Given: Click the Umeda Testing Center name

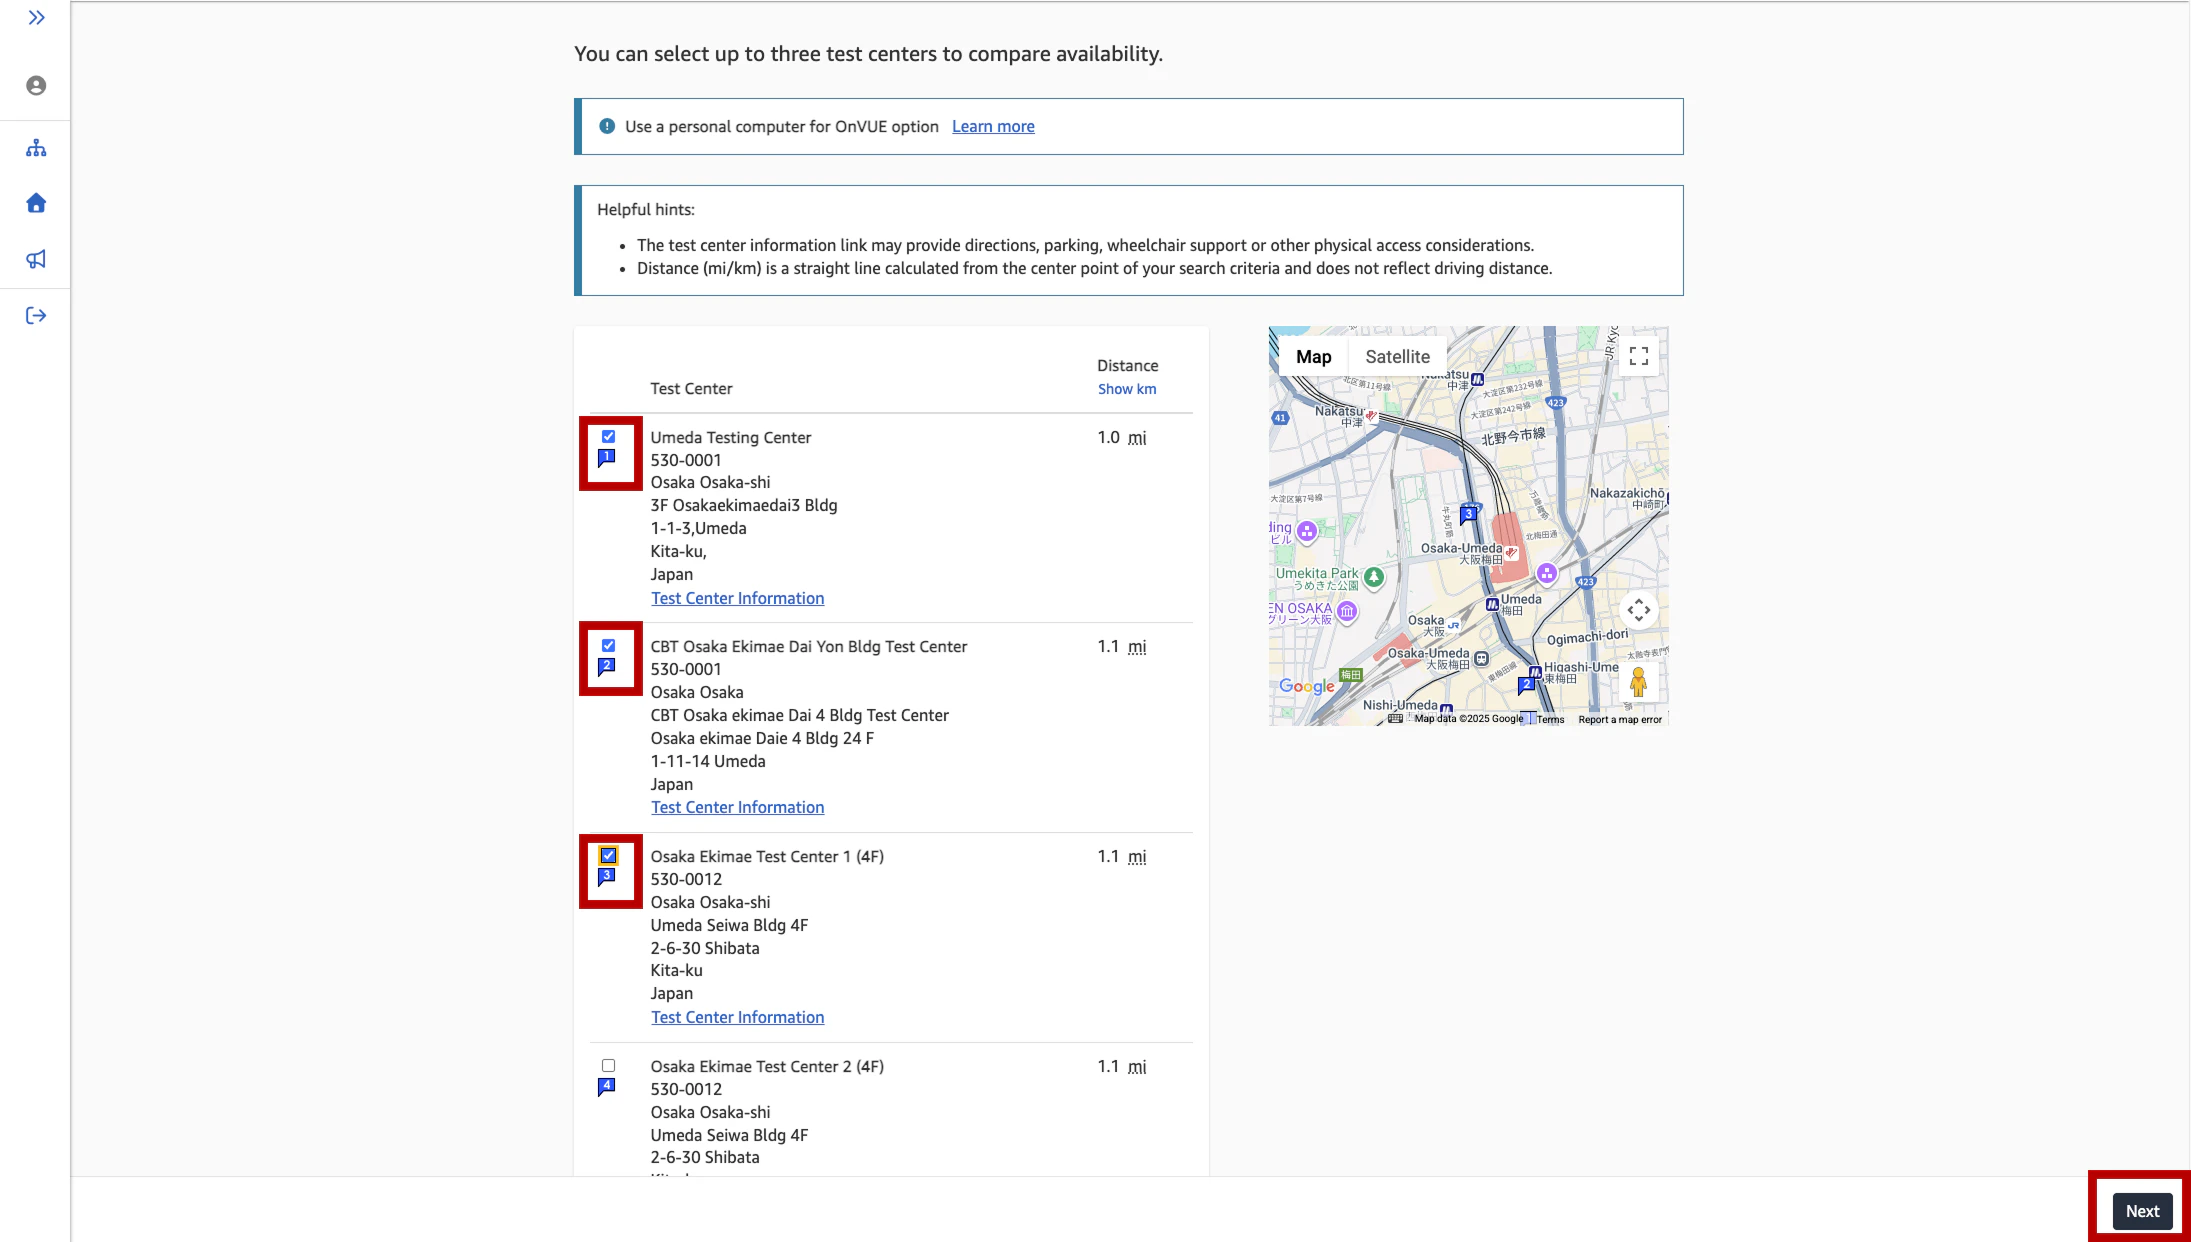Looking at the screenshot, I should pyautogui.click(x=731, y=437).
